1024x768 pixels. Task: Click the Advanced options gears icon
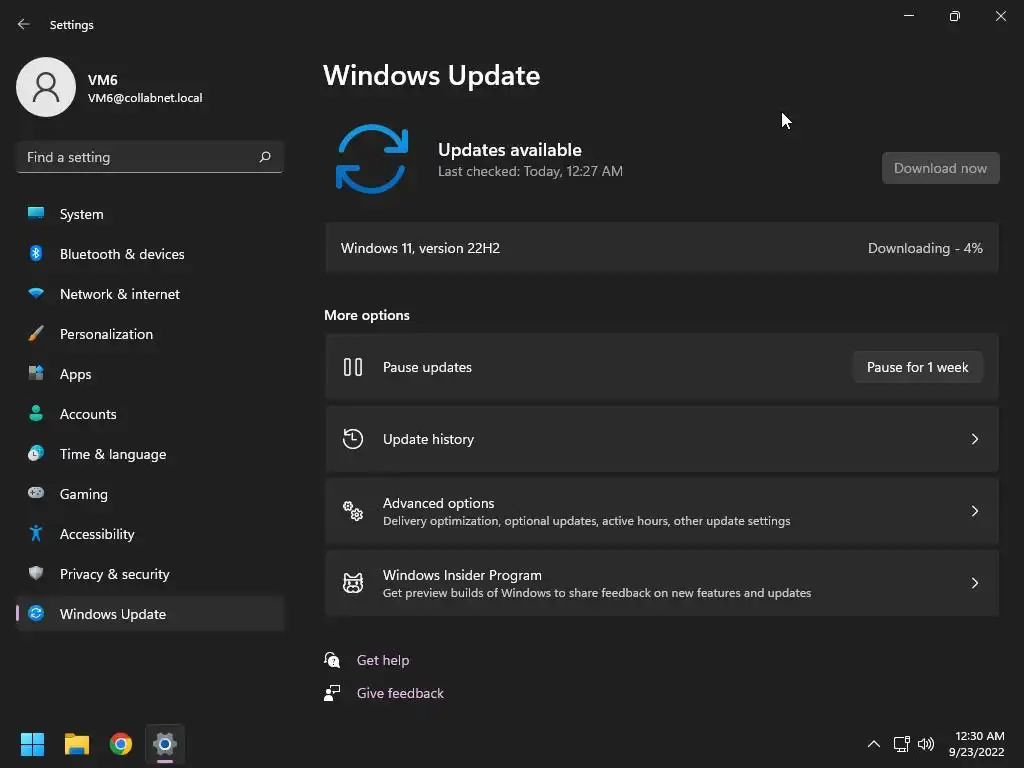(353, 511)
